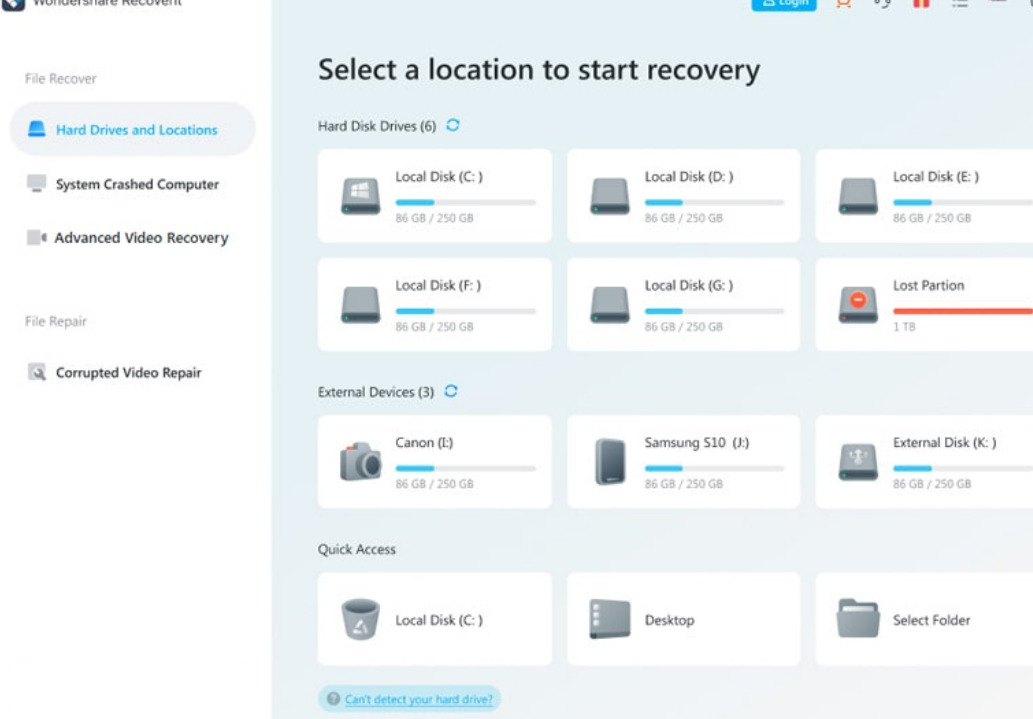Click the gift box icon
Viewport: 1033px width, 719px height.
click(921, 4)
